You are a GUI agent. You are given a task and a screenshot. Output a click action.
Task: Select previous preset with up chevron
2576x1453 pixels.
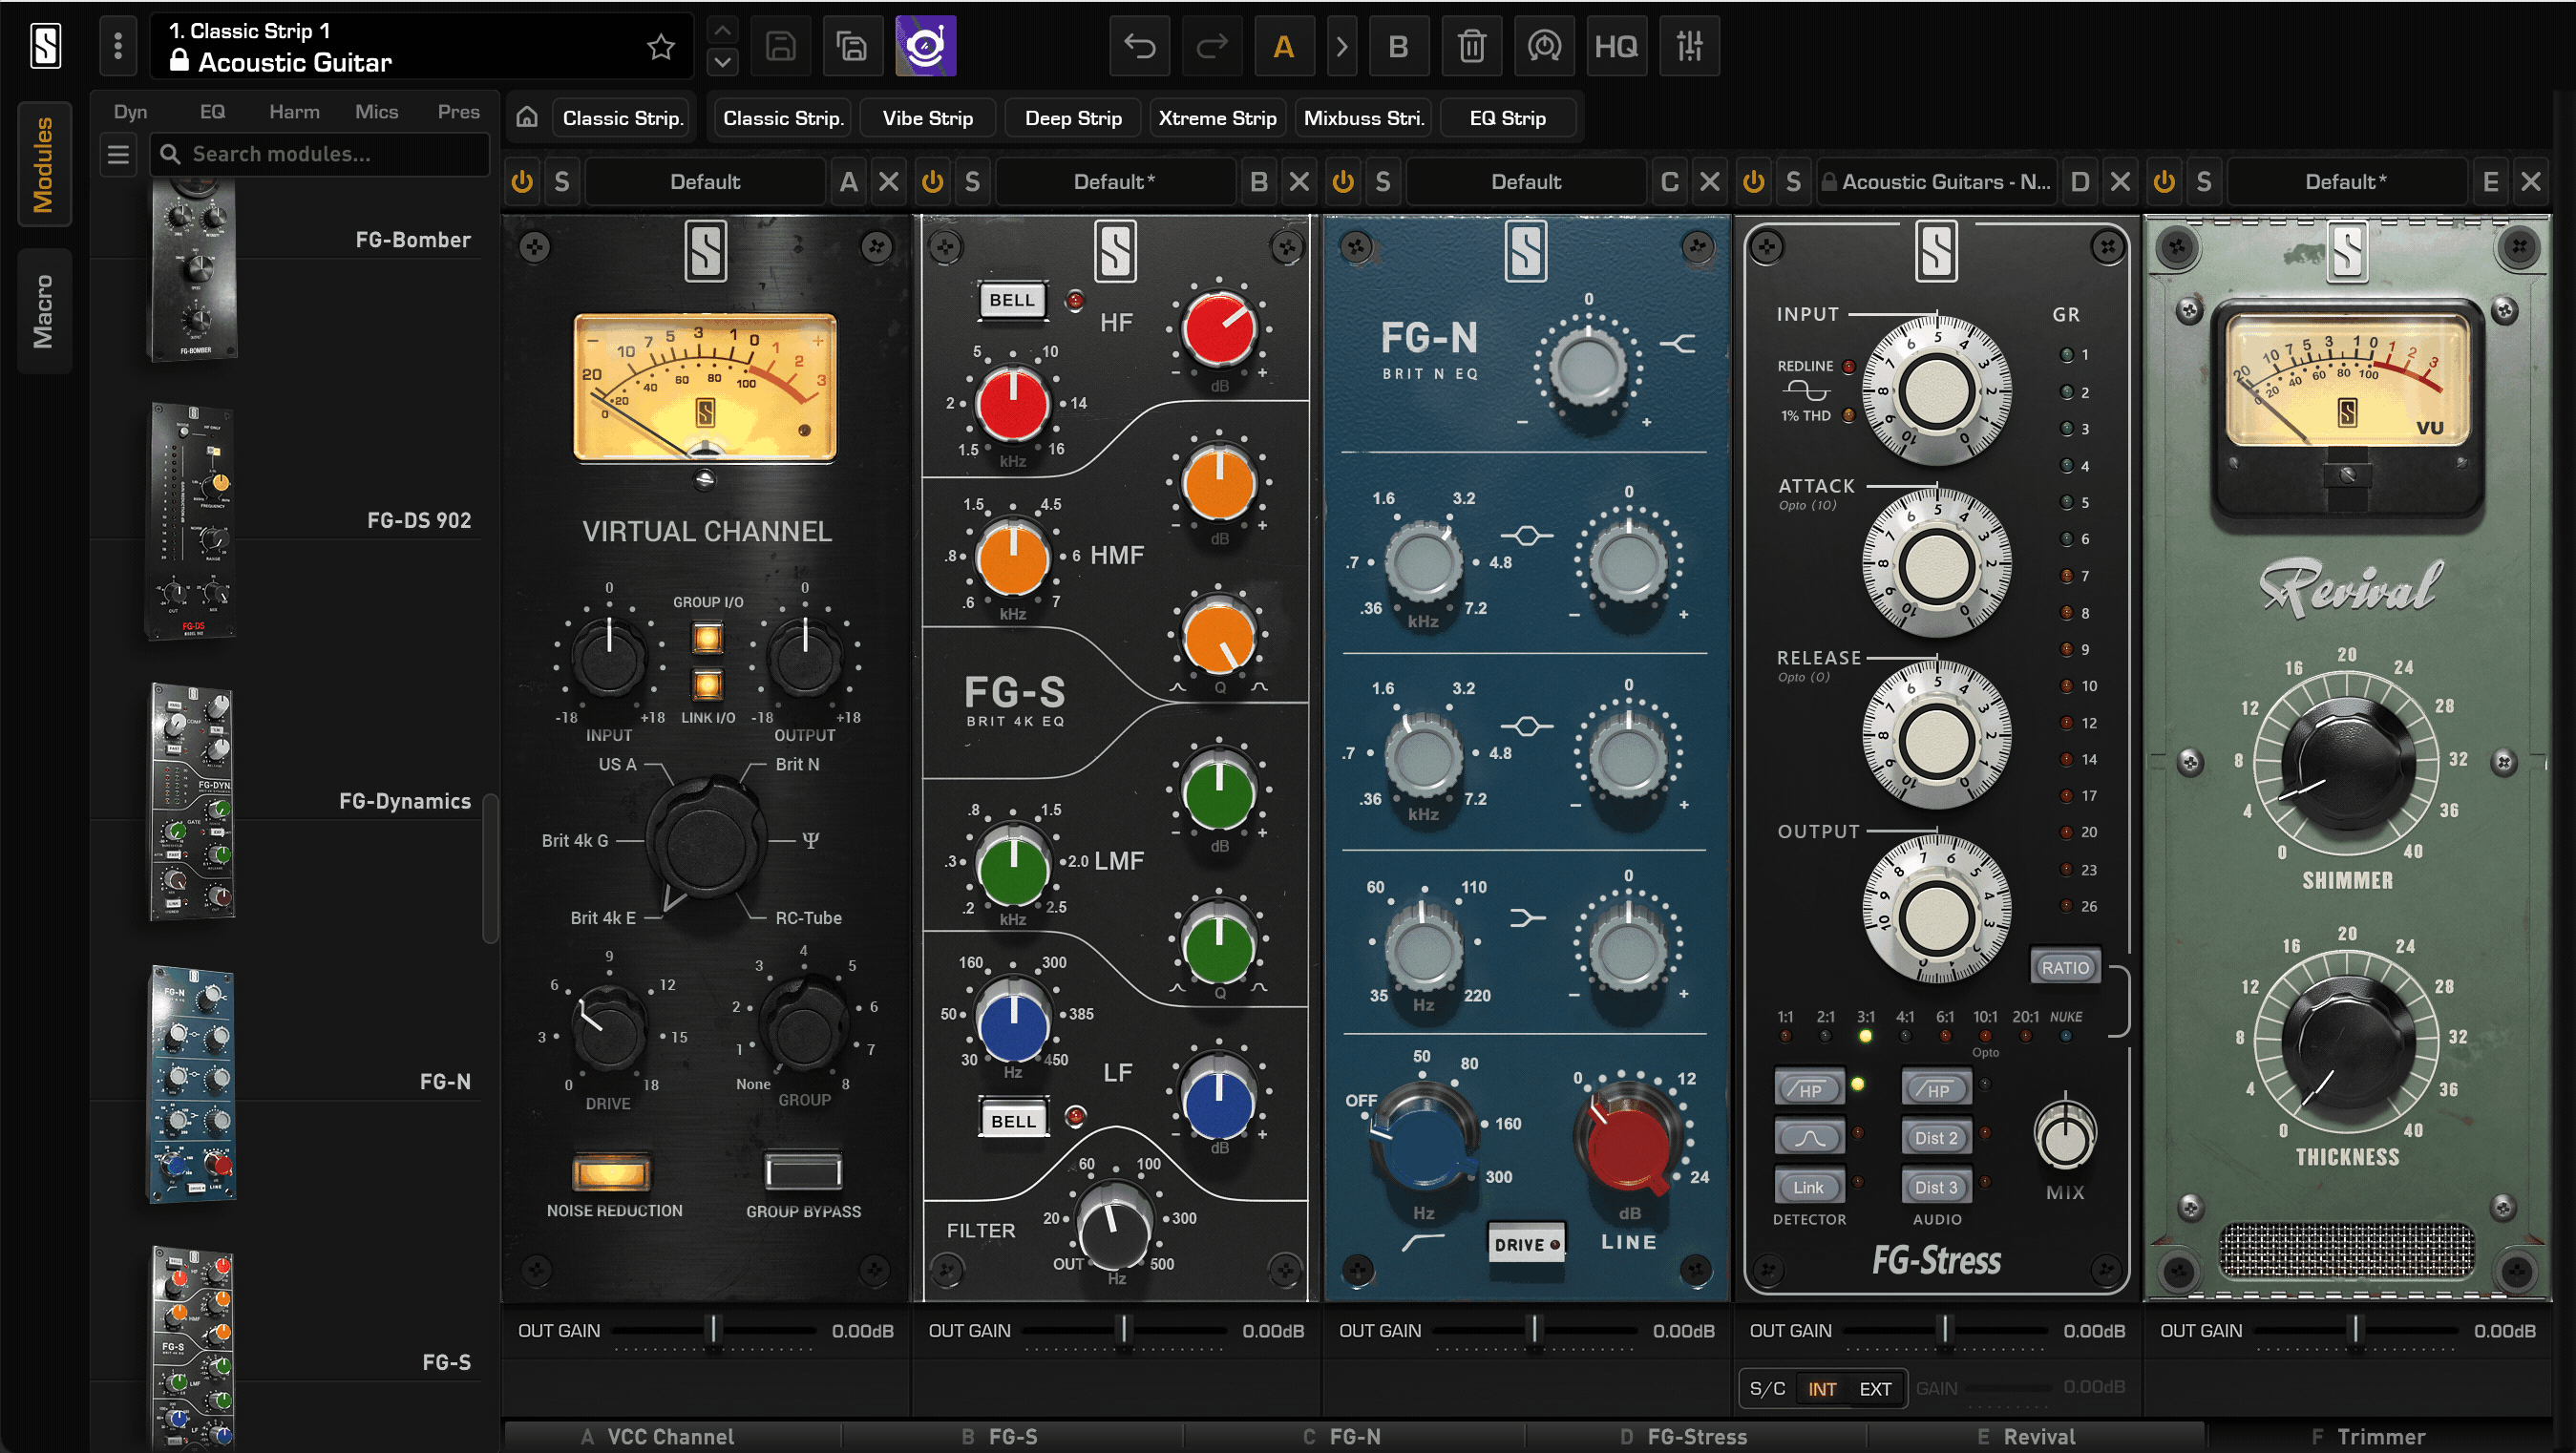[722, 30]
